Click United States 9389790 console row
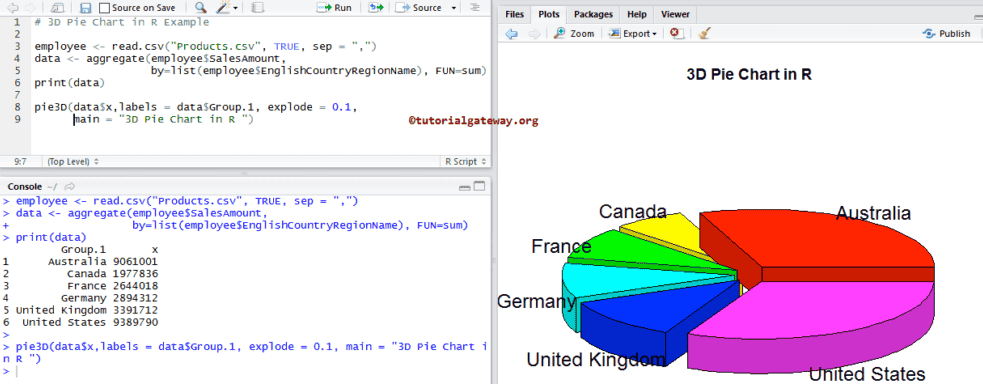The image size is (983, 384). click(x=80, y=323)
